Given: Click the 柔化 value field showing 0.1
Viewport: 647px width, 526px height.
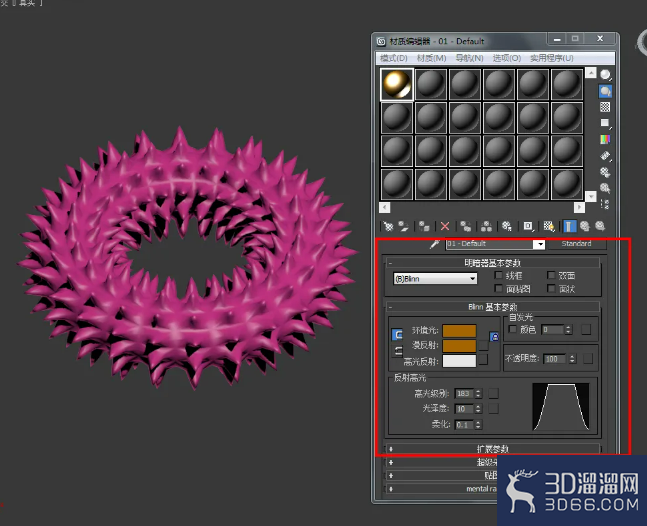Looking at the screenshot, I should pyautogui.click(x=464, y=425).
